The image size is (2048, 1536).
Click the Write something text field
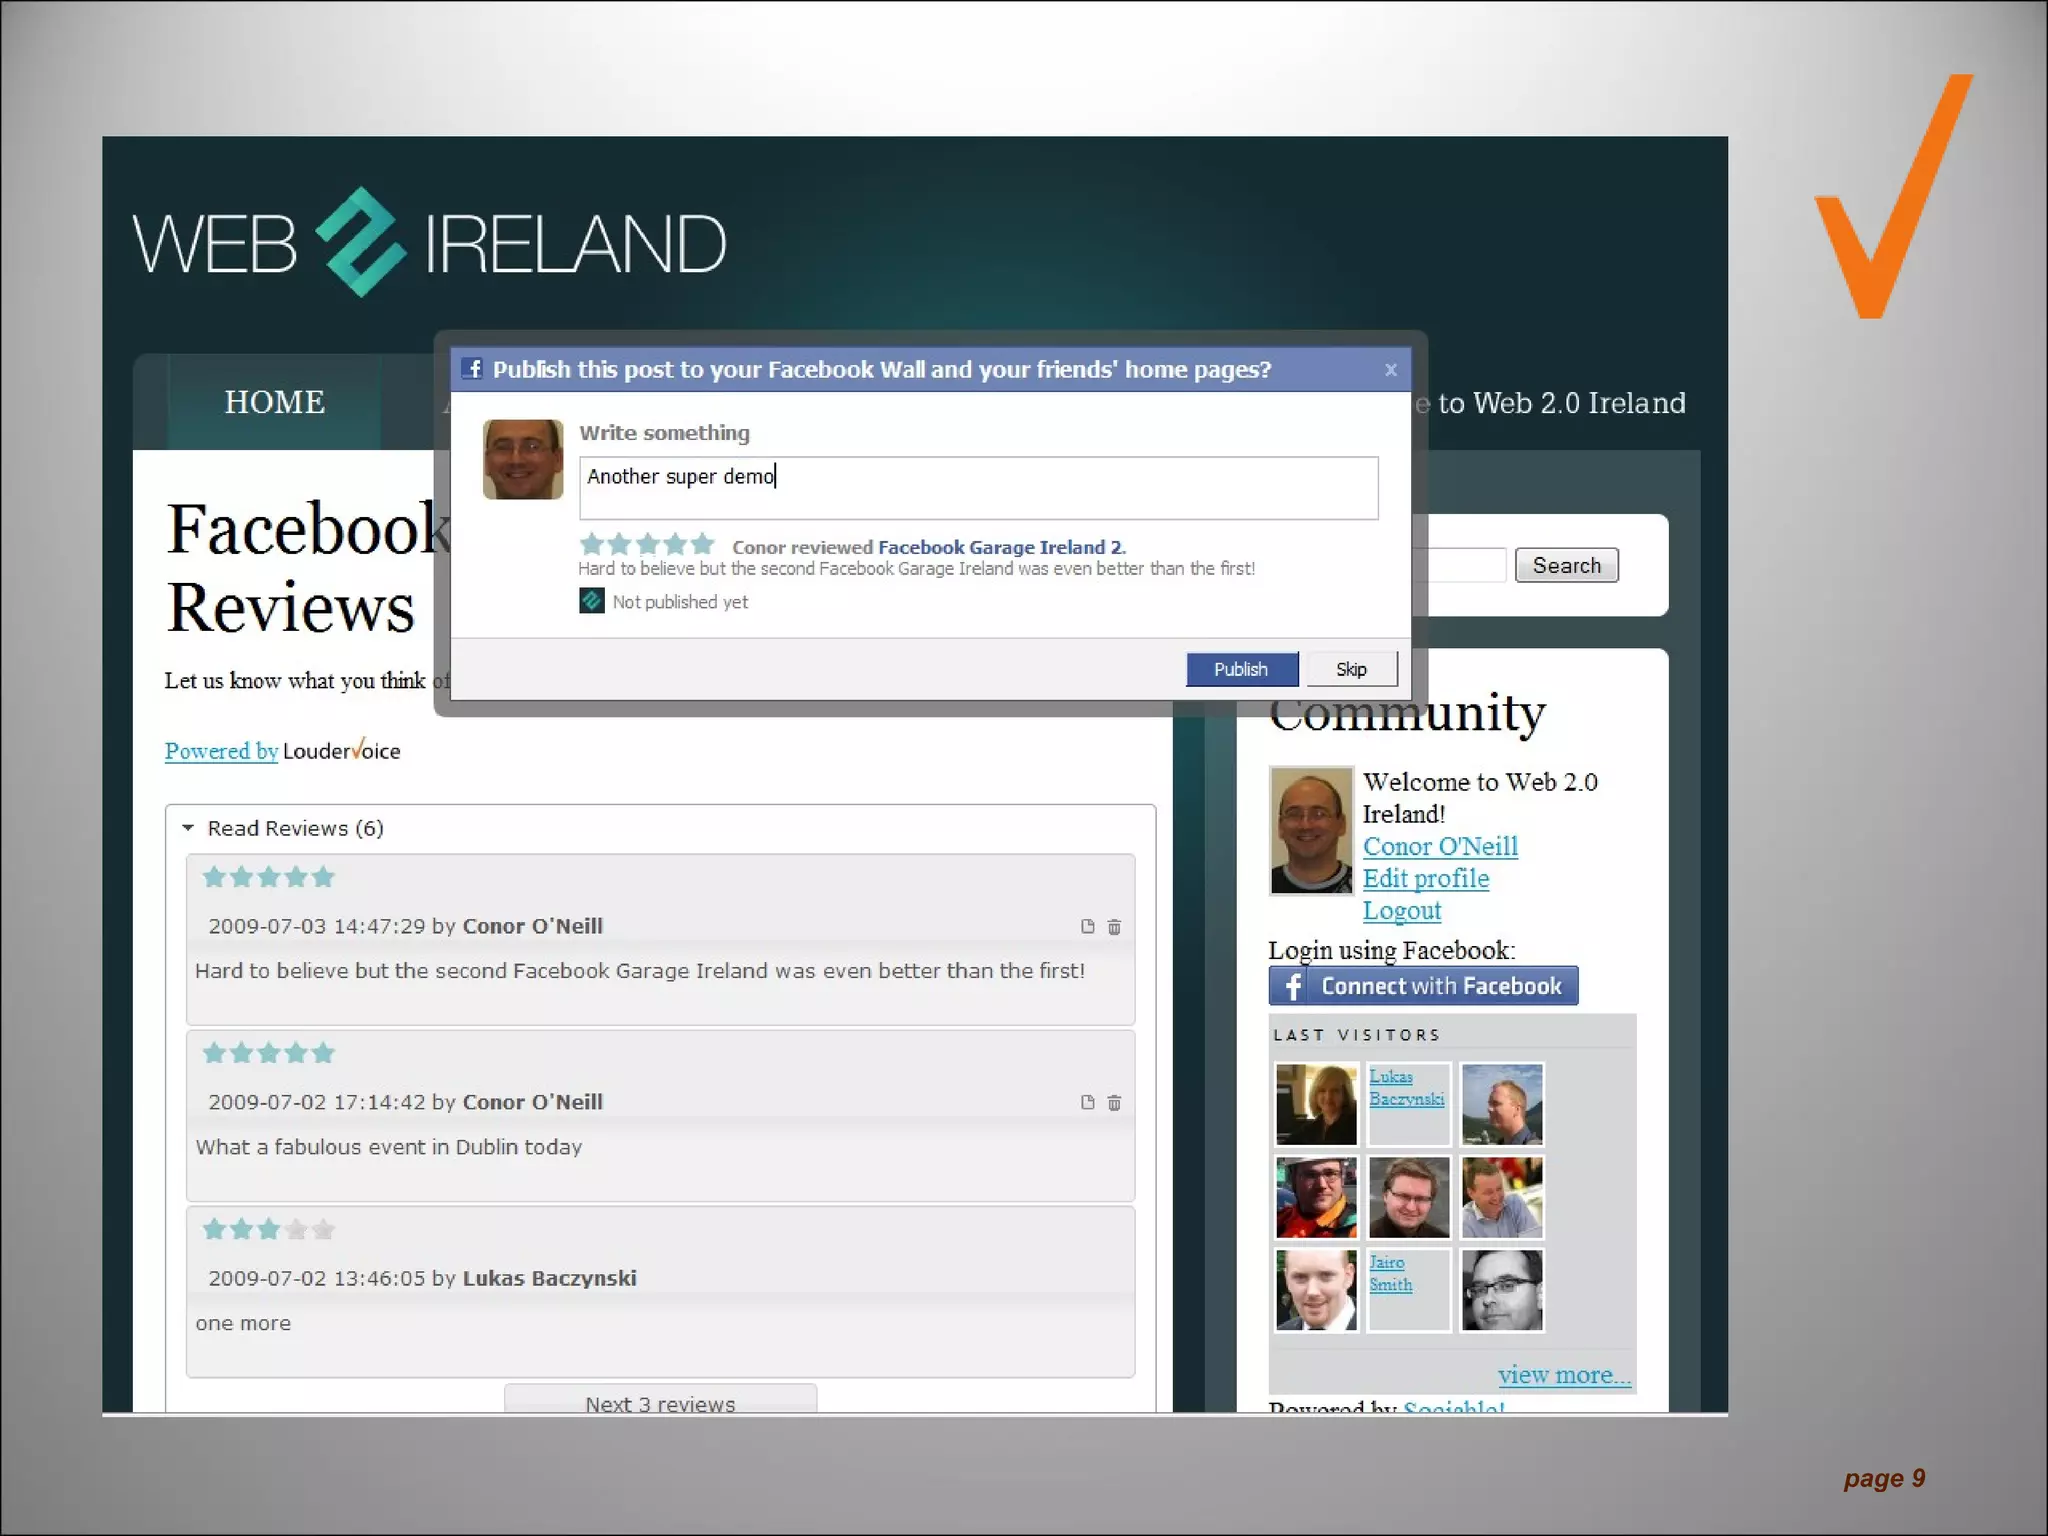pyautogui.click(x=978, y=488)
